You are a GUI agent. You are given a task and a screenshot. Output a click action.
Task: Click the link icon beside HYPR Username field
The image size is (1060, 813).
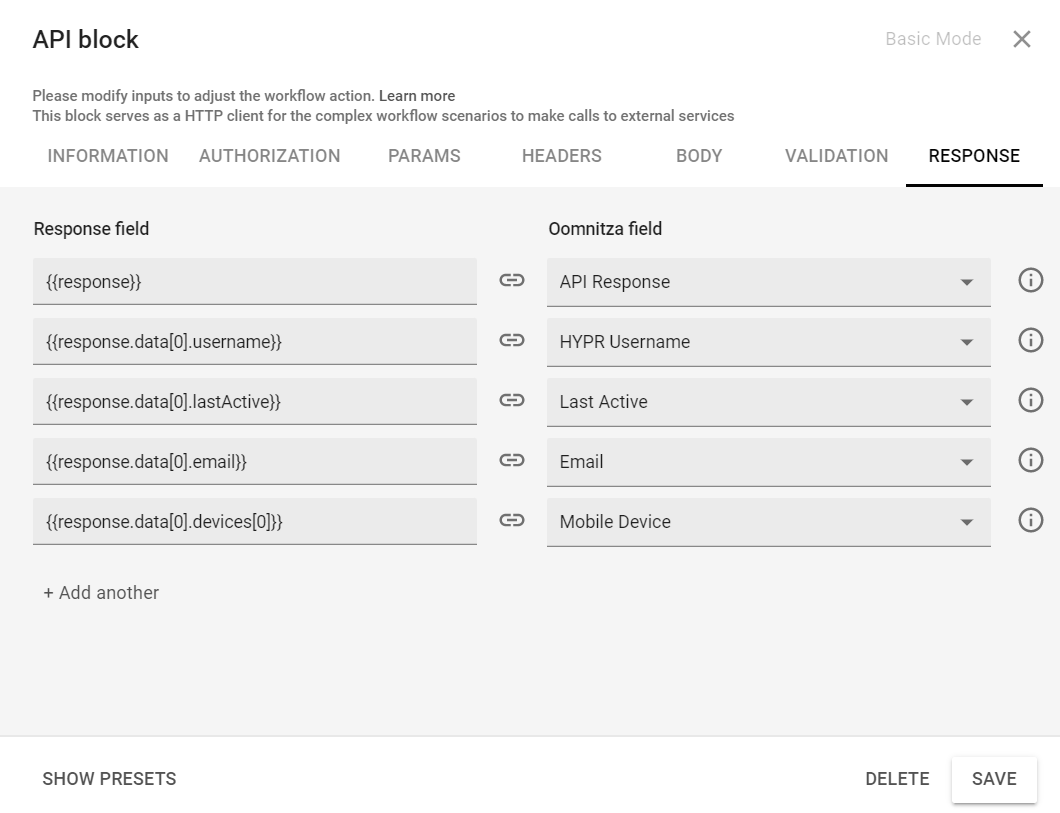(511, 341)
